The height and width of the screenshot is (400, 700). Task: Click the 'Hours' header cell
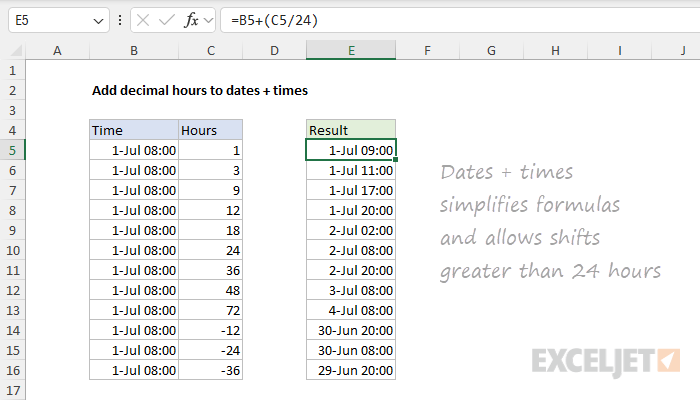(211, 130)
